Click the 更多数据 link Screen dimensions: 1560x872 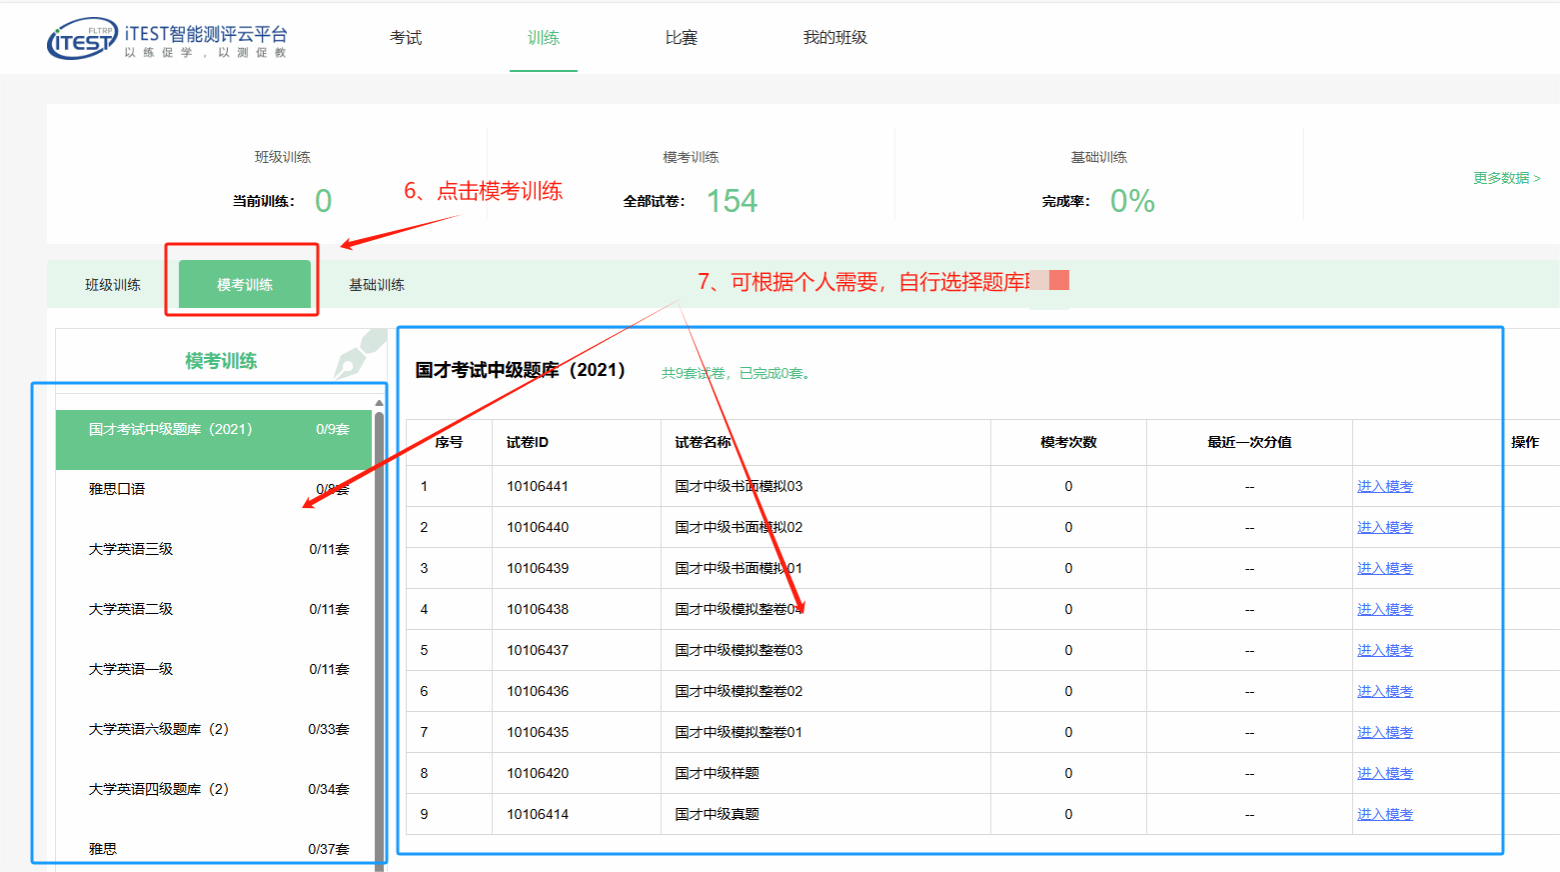pyautogui.click(x=1505, y=178)
